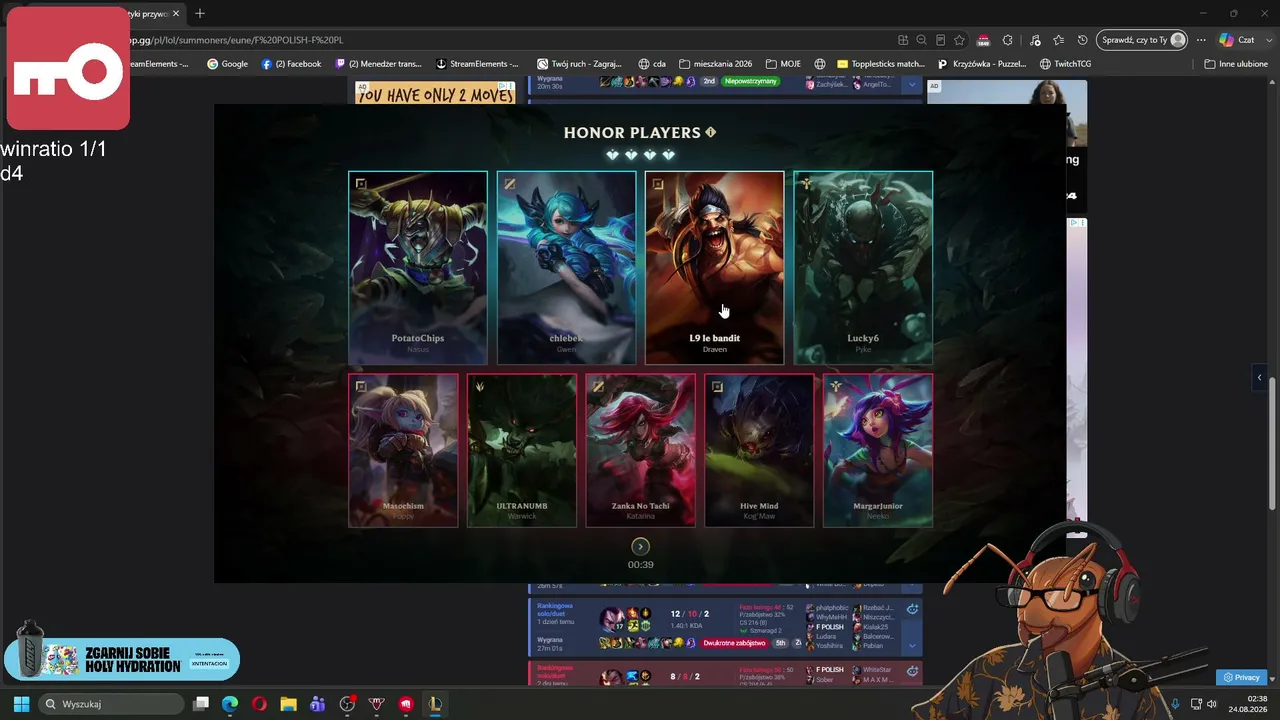Viewport: 1280px width, 720px height.
Task: Click the role icon on Draven card
Action: 657,184
